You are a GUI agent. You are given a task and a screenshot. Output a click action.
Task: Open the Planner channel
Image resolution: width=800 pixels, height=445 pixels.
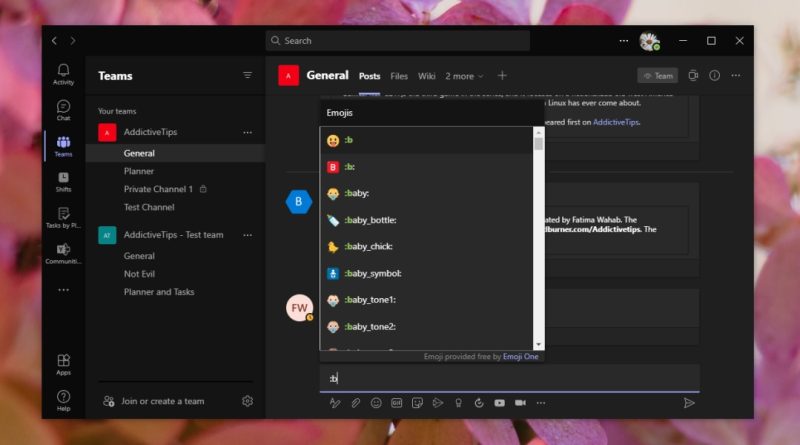(138, 171)
